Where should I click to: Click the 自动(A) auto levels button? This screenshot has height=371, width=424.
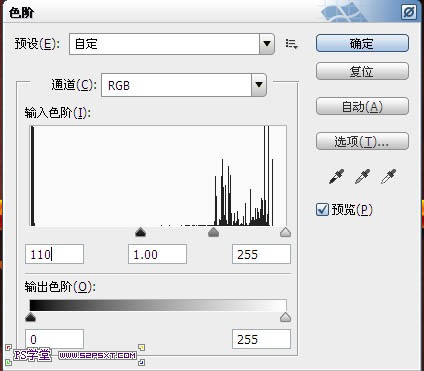click(x=362, y=106)
